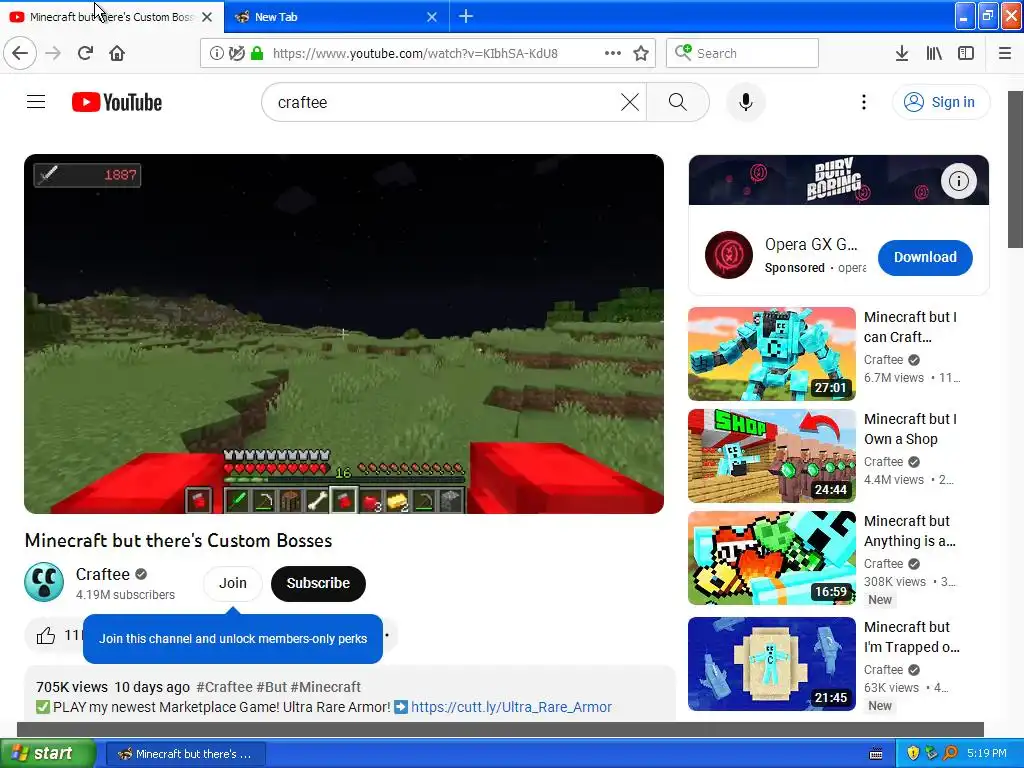Click the security shield tray icon

click(x=913, y=753)
